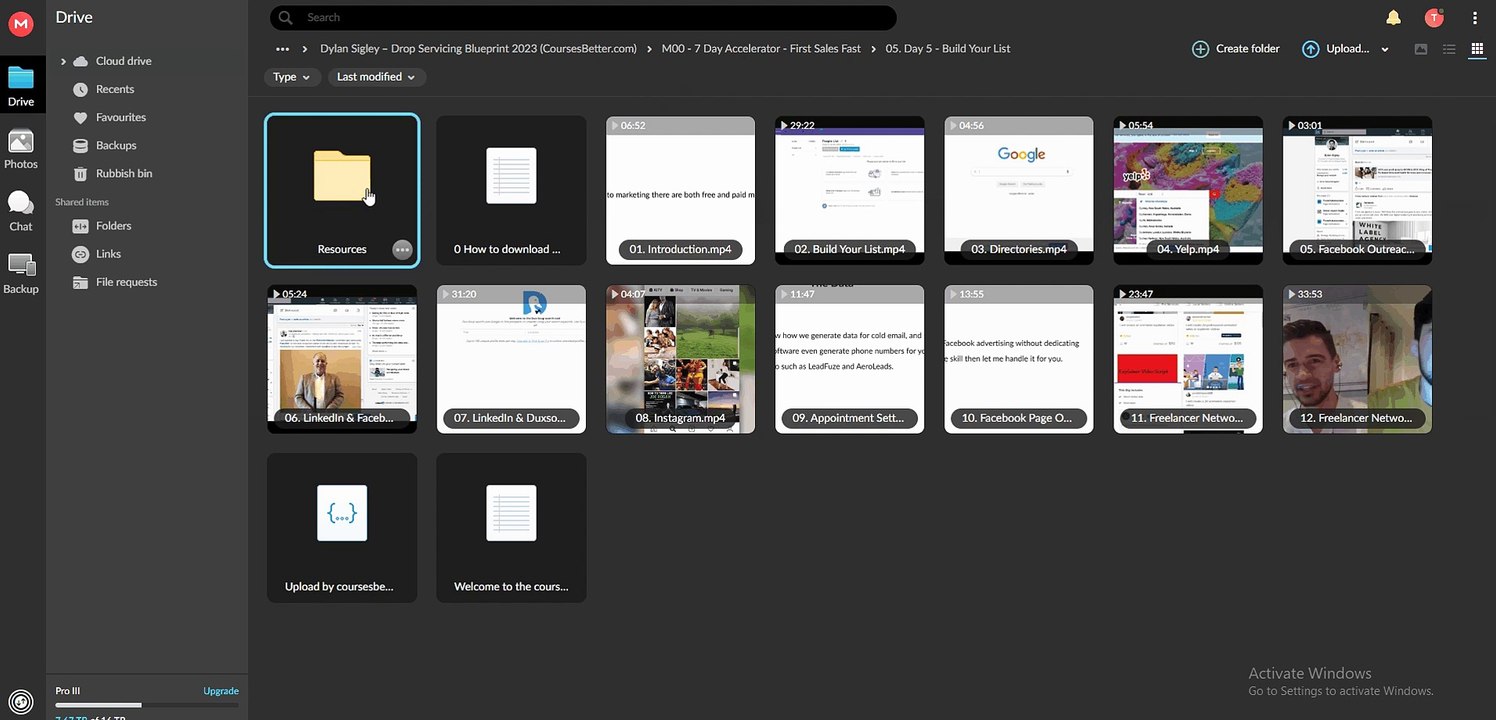1496x720 pixels.
Task: Select Upload by coursesbetter file
Action: click(342, 528)
